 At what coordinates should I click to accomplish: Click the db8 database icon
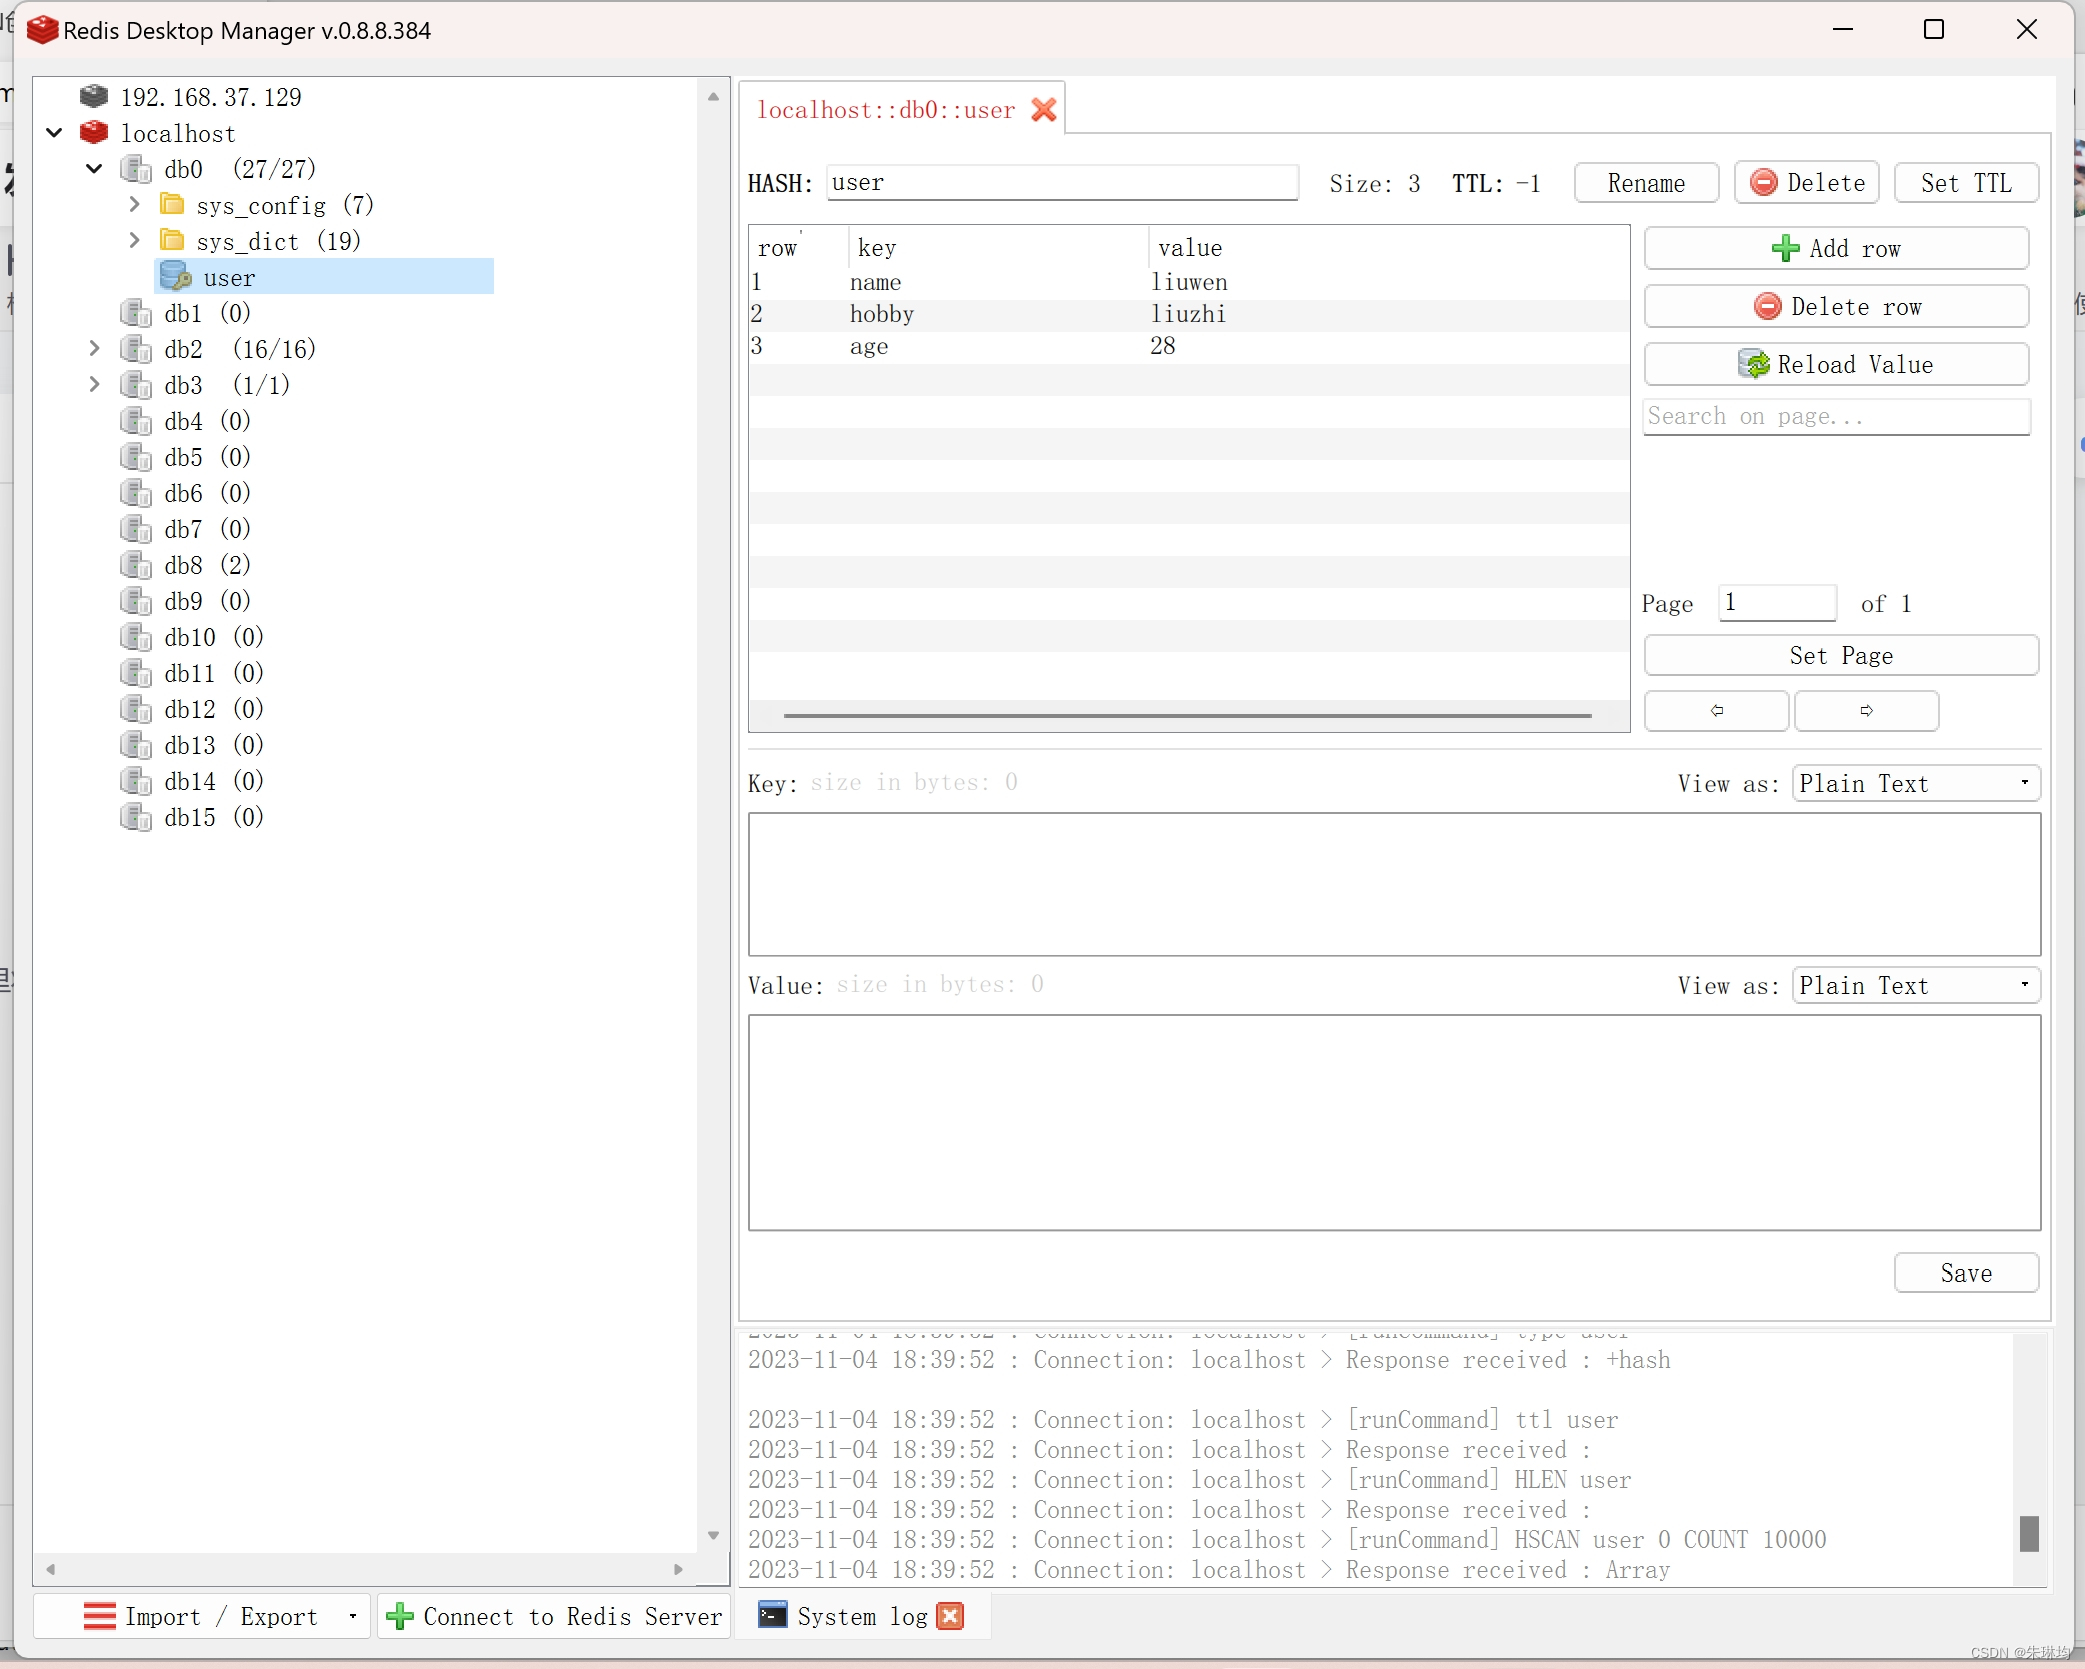(136, 565)
